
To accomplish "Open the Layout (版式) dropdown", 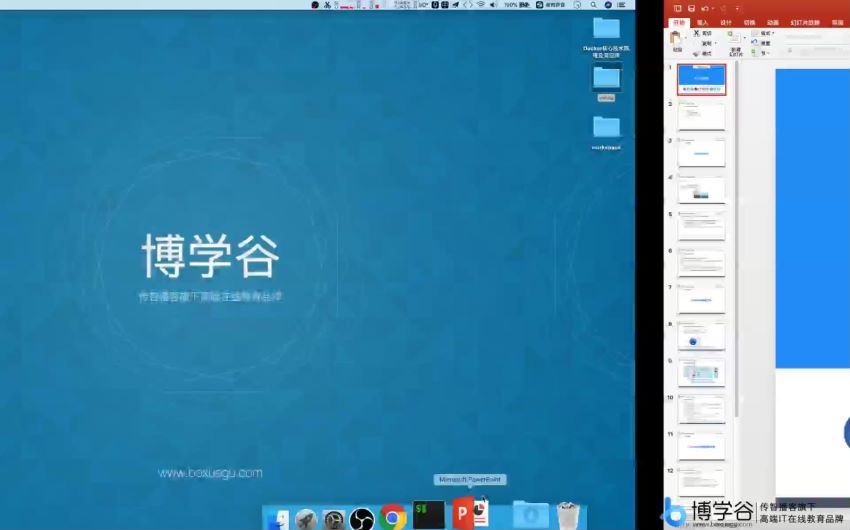I will tap(764, 33).
